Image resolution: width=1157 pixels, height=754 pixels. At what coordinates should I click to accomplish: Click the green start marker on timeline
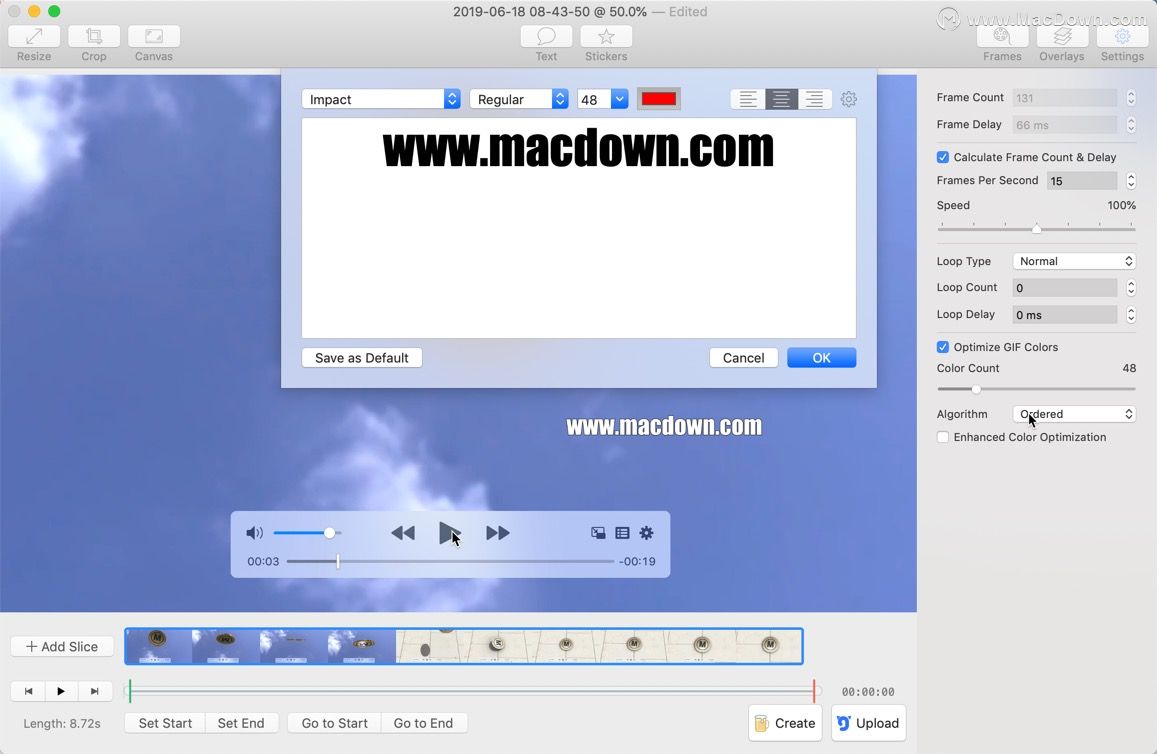pyautogui.click(x=130, y=691)
